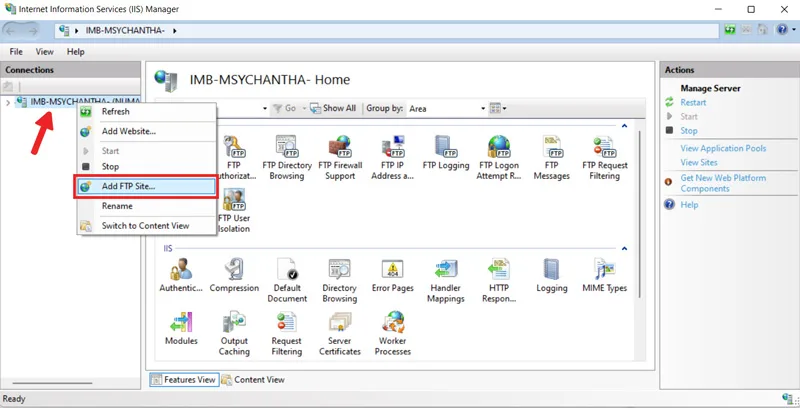Screen dimensions: 800x408
Task: Open the FTP Logging feature
Action: [x=446, y=153]
